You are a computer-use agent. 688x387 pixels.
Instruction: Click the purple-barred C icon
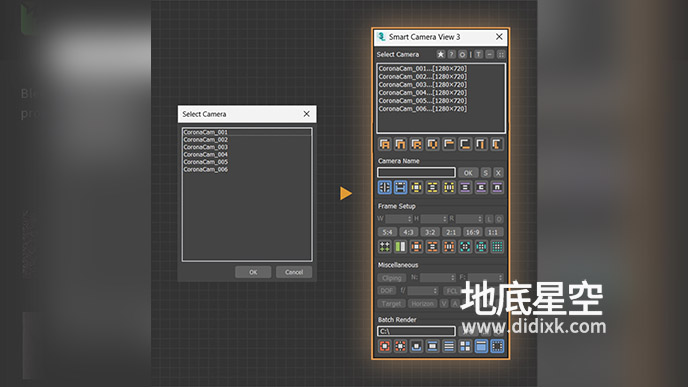point(481,187)
